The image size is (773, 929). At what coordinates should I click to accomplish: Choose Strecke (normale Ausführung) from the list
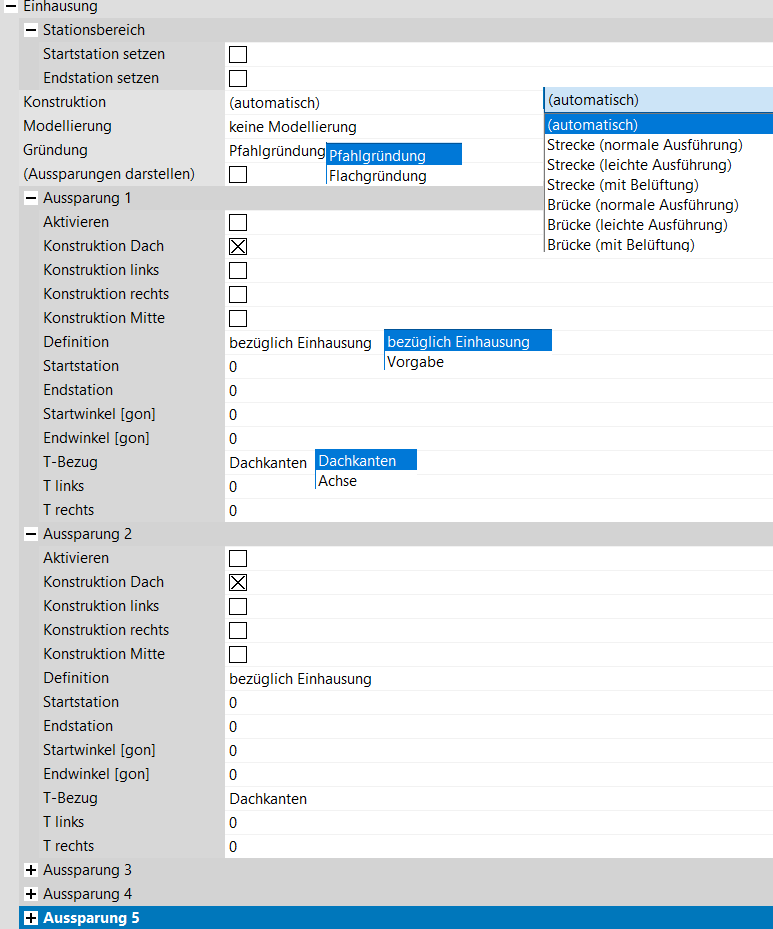(x=644, y=145)
